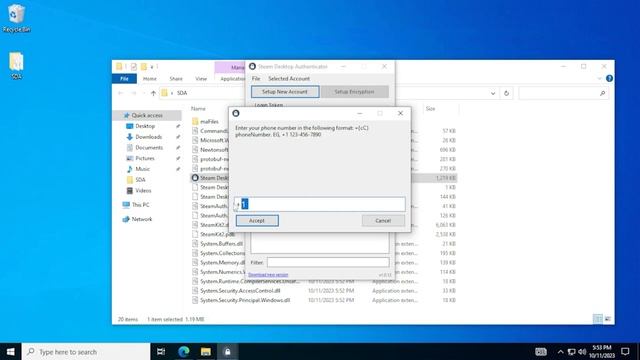Open the Recycle Bin desktop icon
The width and height of the screenshot is (640, 360).
pos(16,18)
